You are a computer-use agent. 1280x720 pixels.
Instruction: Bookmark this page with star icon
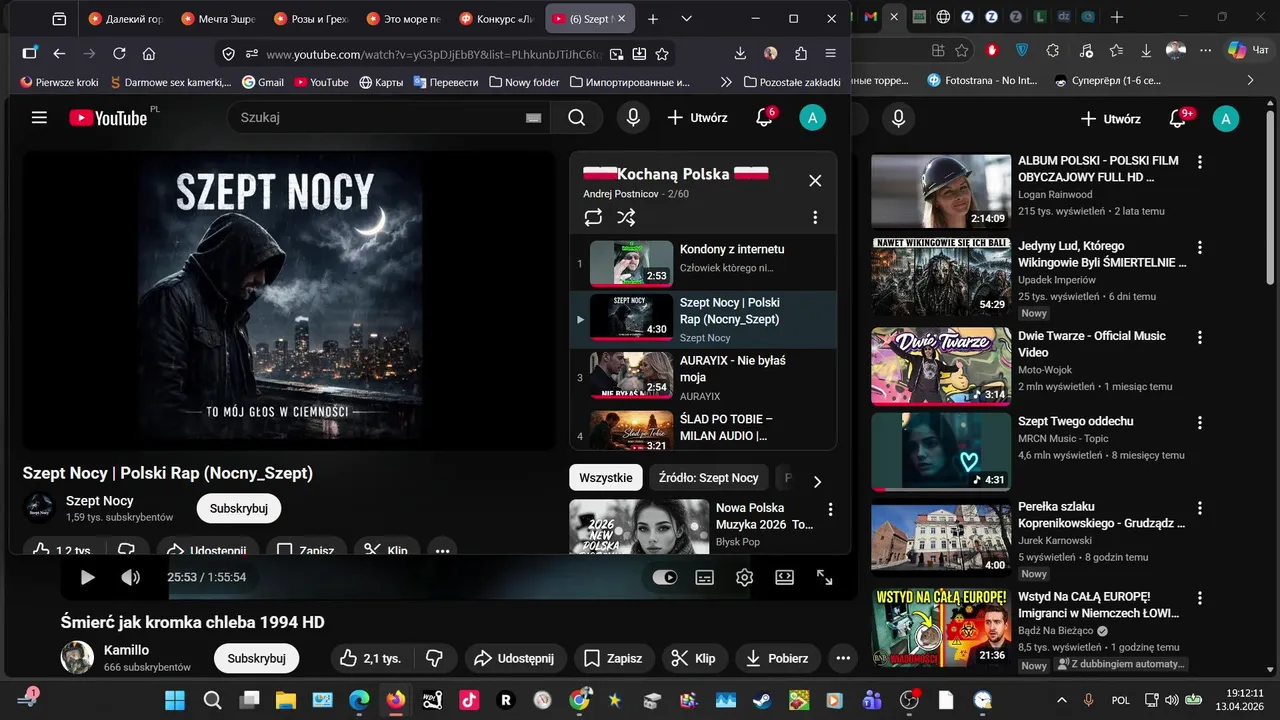pyautogui.click(x=662, y=54)
